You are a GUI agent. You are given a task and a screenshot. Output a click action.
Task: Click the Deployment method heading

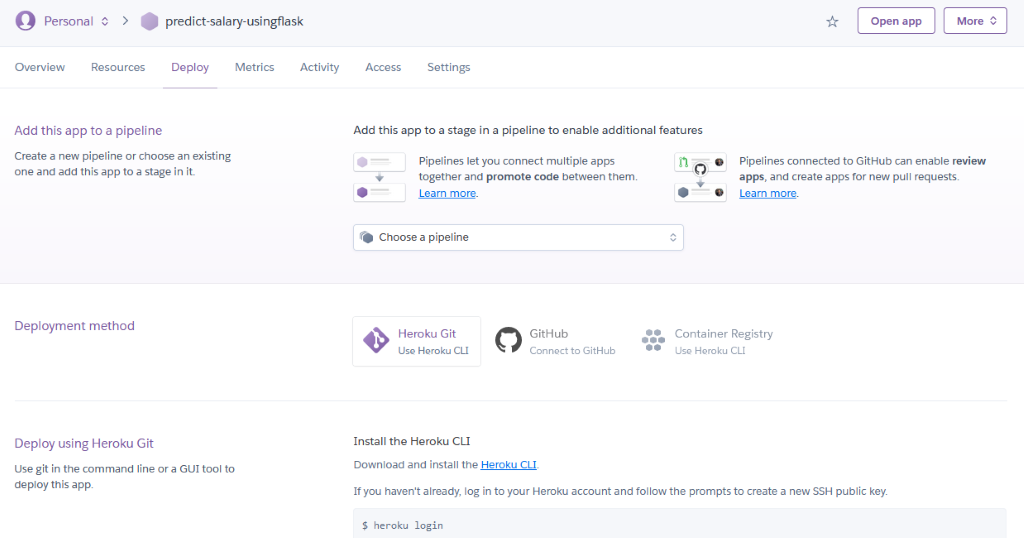(x=74, y=326)
